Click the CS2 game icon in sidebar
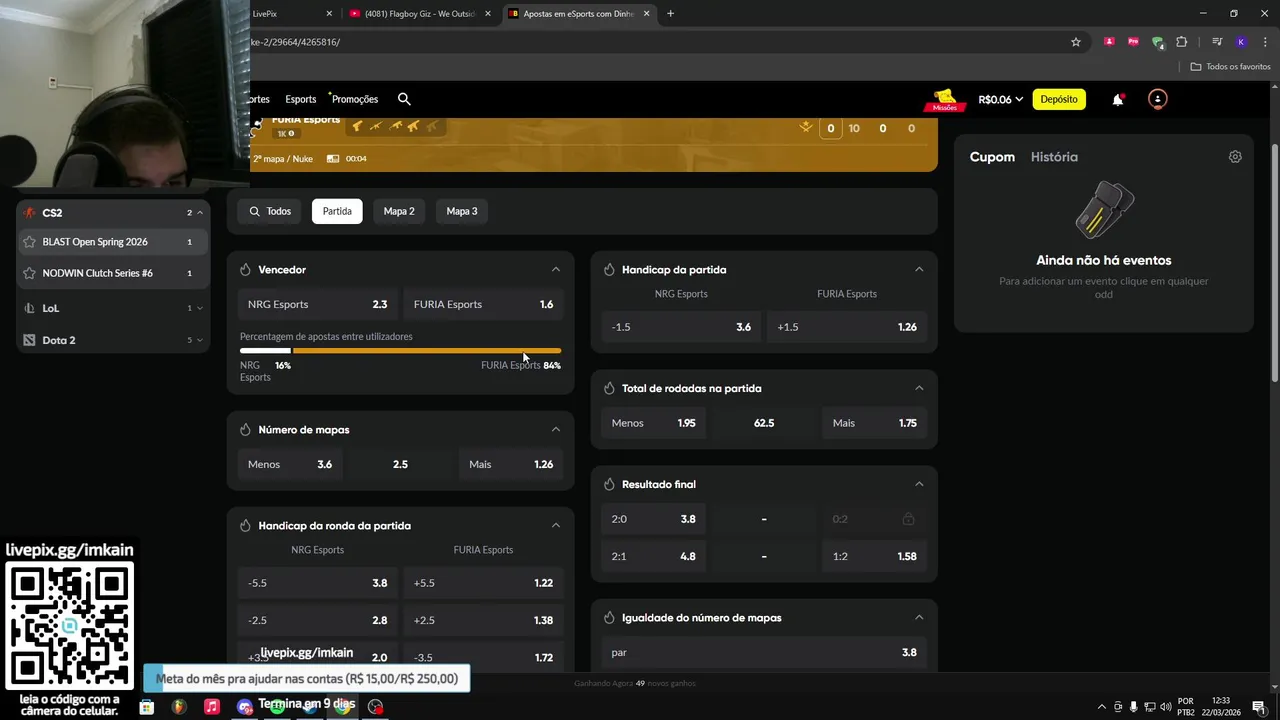The height and width of the screenshot is (720, 1280). pos(29,212)
